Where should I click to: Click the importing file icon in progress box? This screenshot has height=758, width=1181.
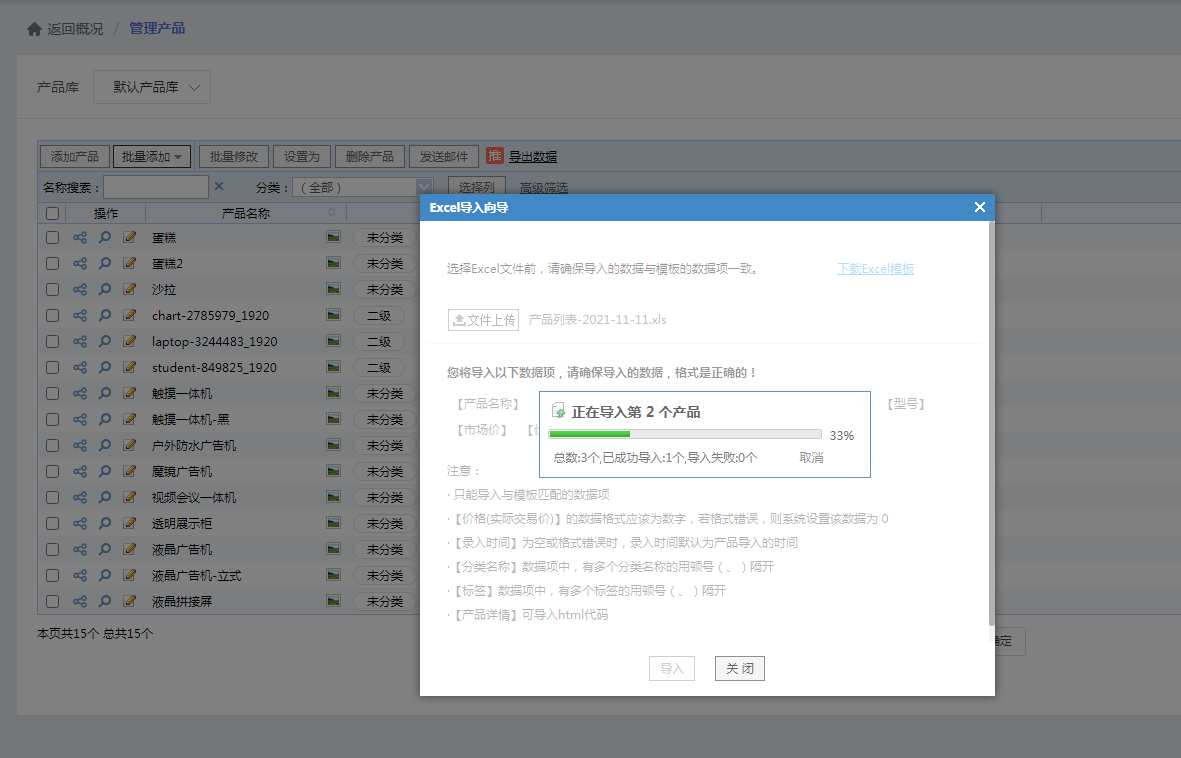coord(558,411)
